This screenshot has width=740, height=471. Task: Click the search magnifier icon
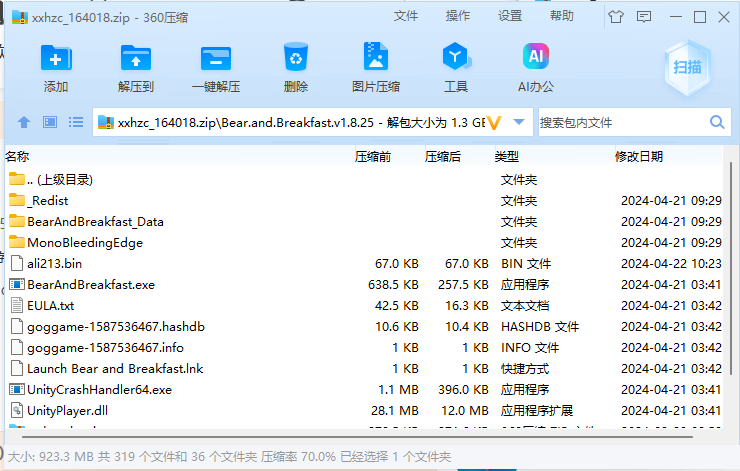point(717,122)
